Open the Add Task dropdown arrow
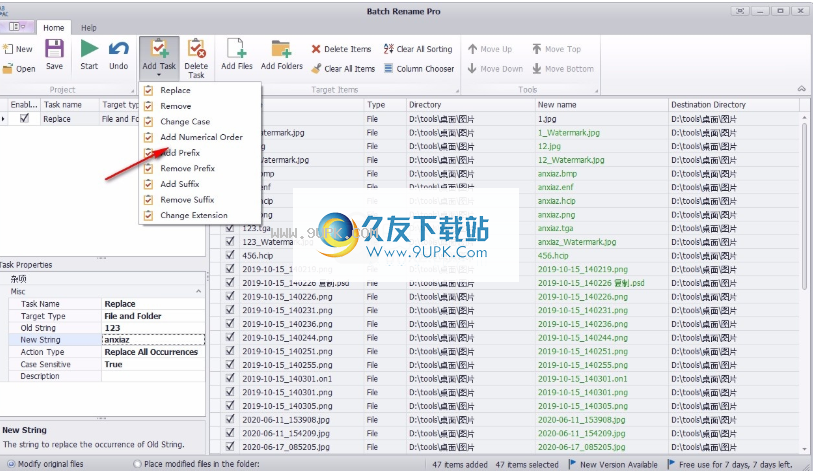The width and height of the screenshot is (813, 471). pyautogui.click(x=159, y=76)
